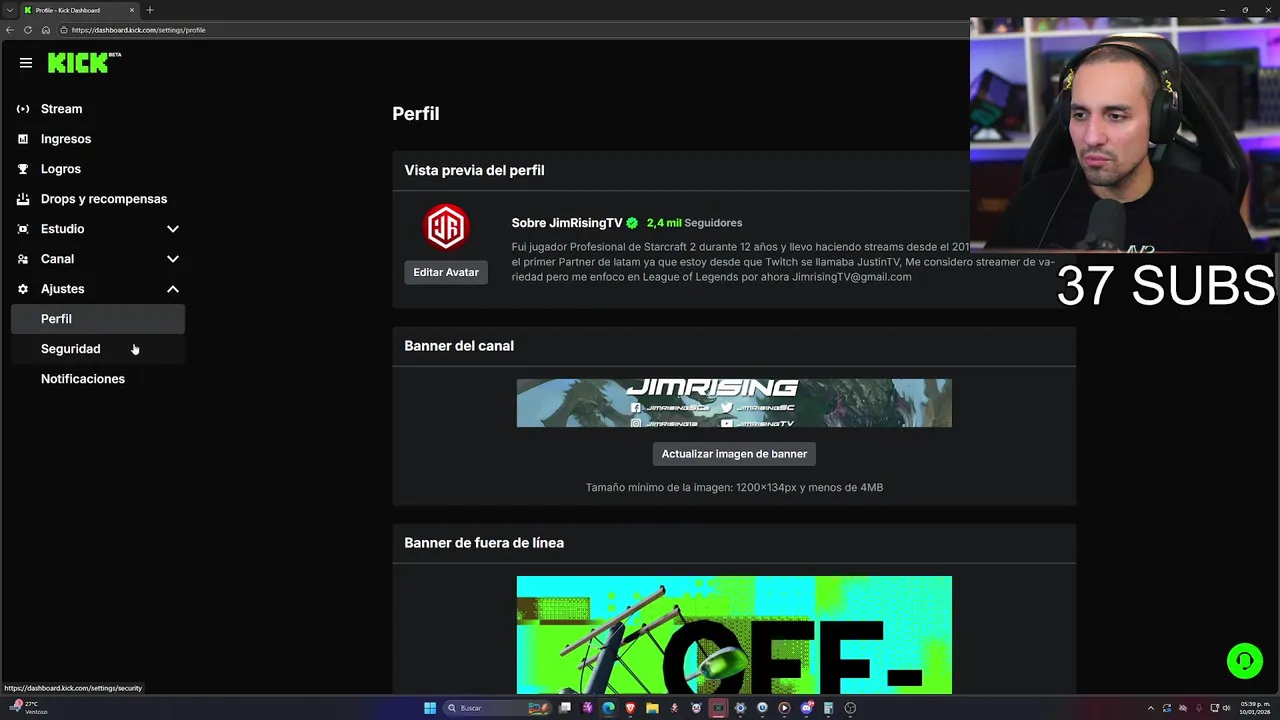This screenshot has height=720, width=1280.
Task: Click the Tamaño mínimo de la imagen note
Action: (734, 488)
